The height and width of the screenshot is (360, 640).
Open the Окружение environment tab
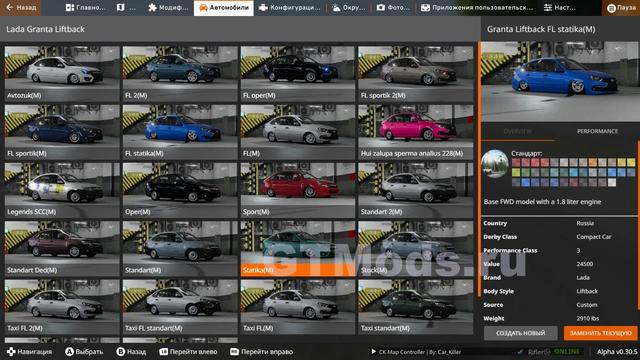(x=348, y=7)
